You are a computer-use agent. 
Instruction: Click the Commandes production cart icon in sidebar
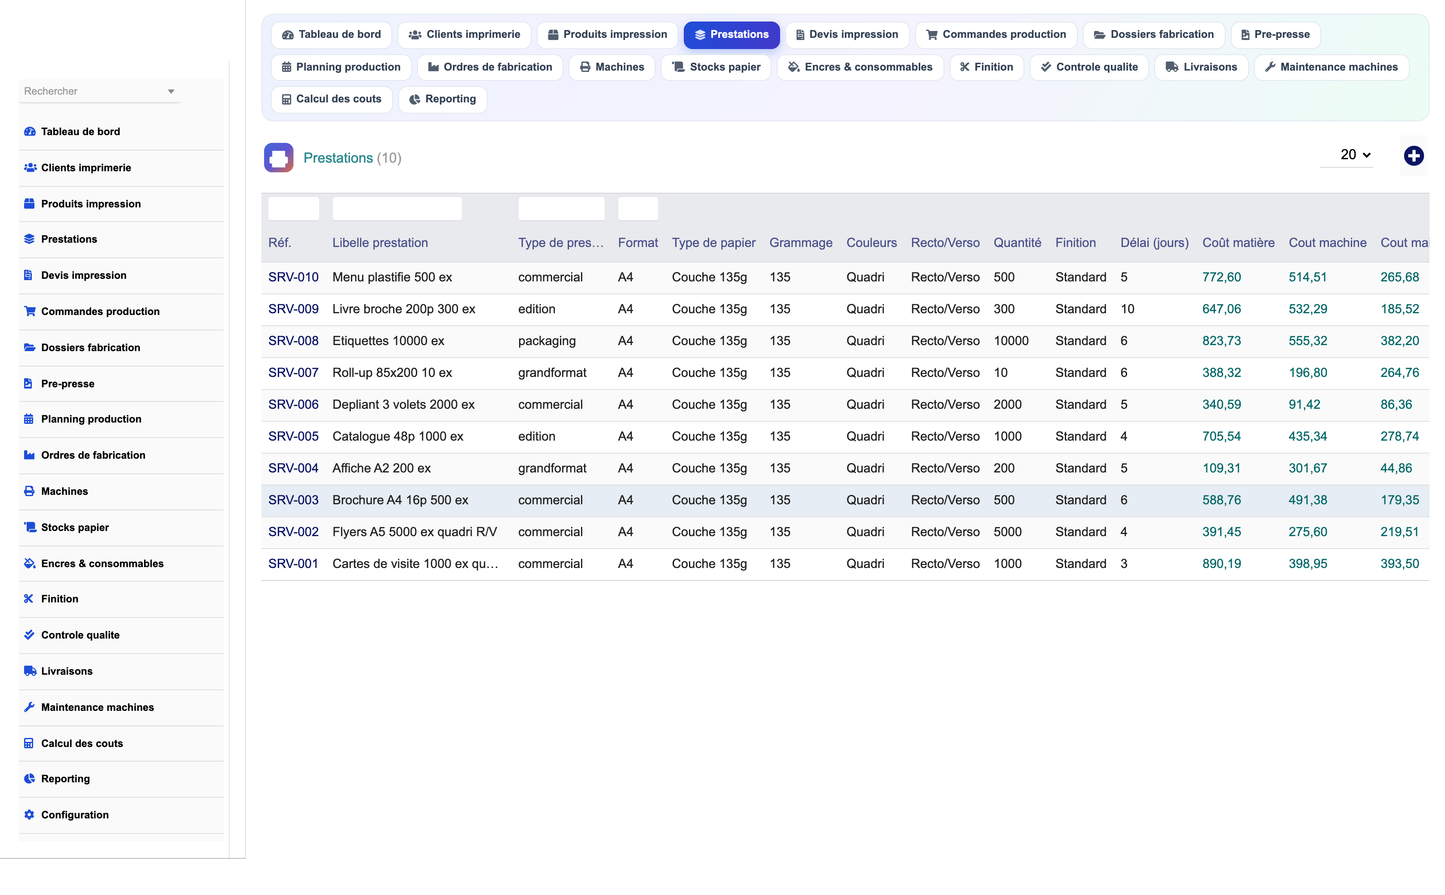[30, 311]
